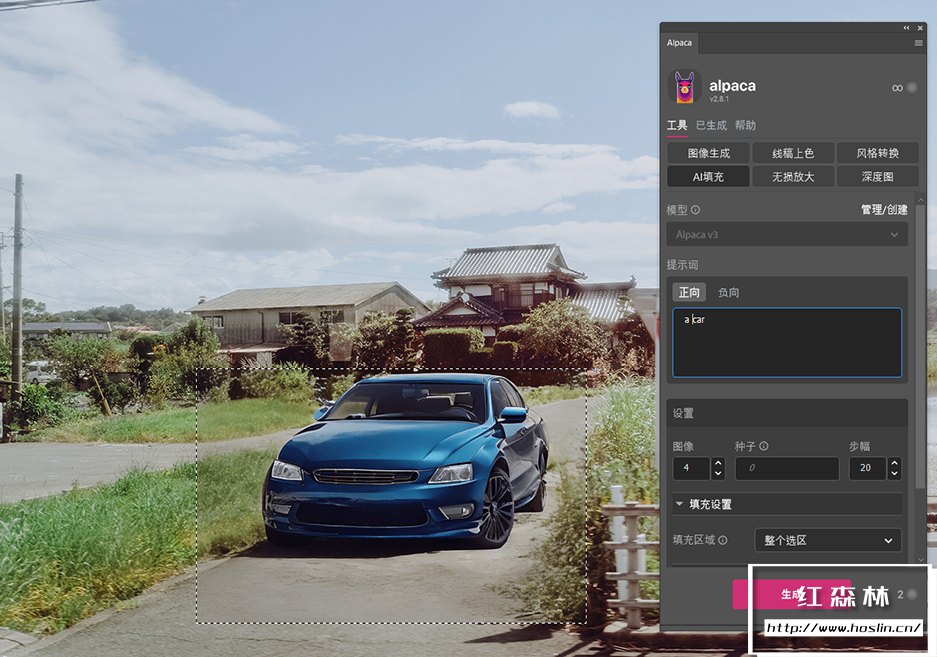Choose the 深度图 tool
This screenshot has height=657, width=937.
point(877,176)
